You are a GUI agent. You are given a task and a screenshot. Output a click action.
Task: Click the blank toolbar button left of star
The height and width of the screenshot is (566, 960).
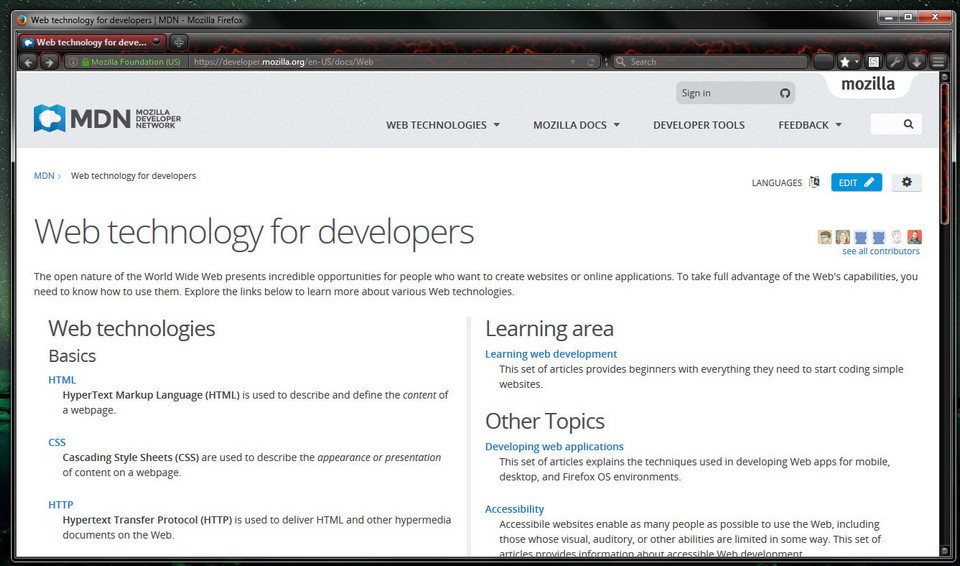tap(823, 61)
